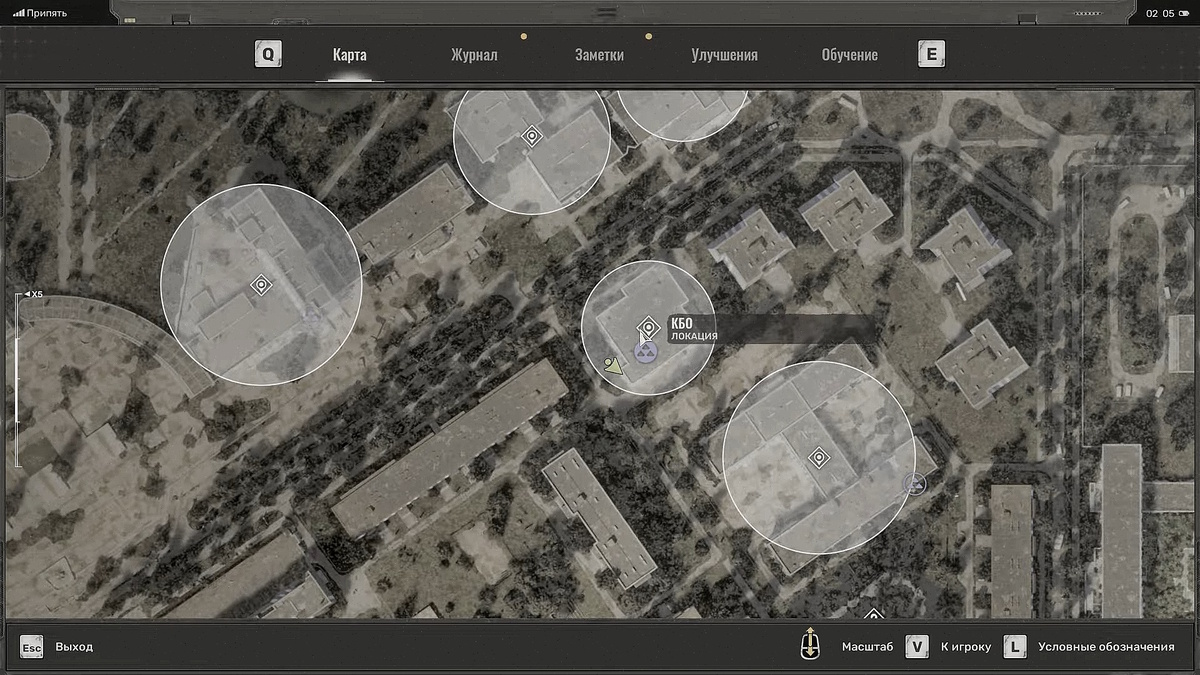The height and width of the screenshot is (675, 1200).
Task: Click the green player arrow marker
Action: 613,366
